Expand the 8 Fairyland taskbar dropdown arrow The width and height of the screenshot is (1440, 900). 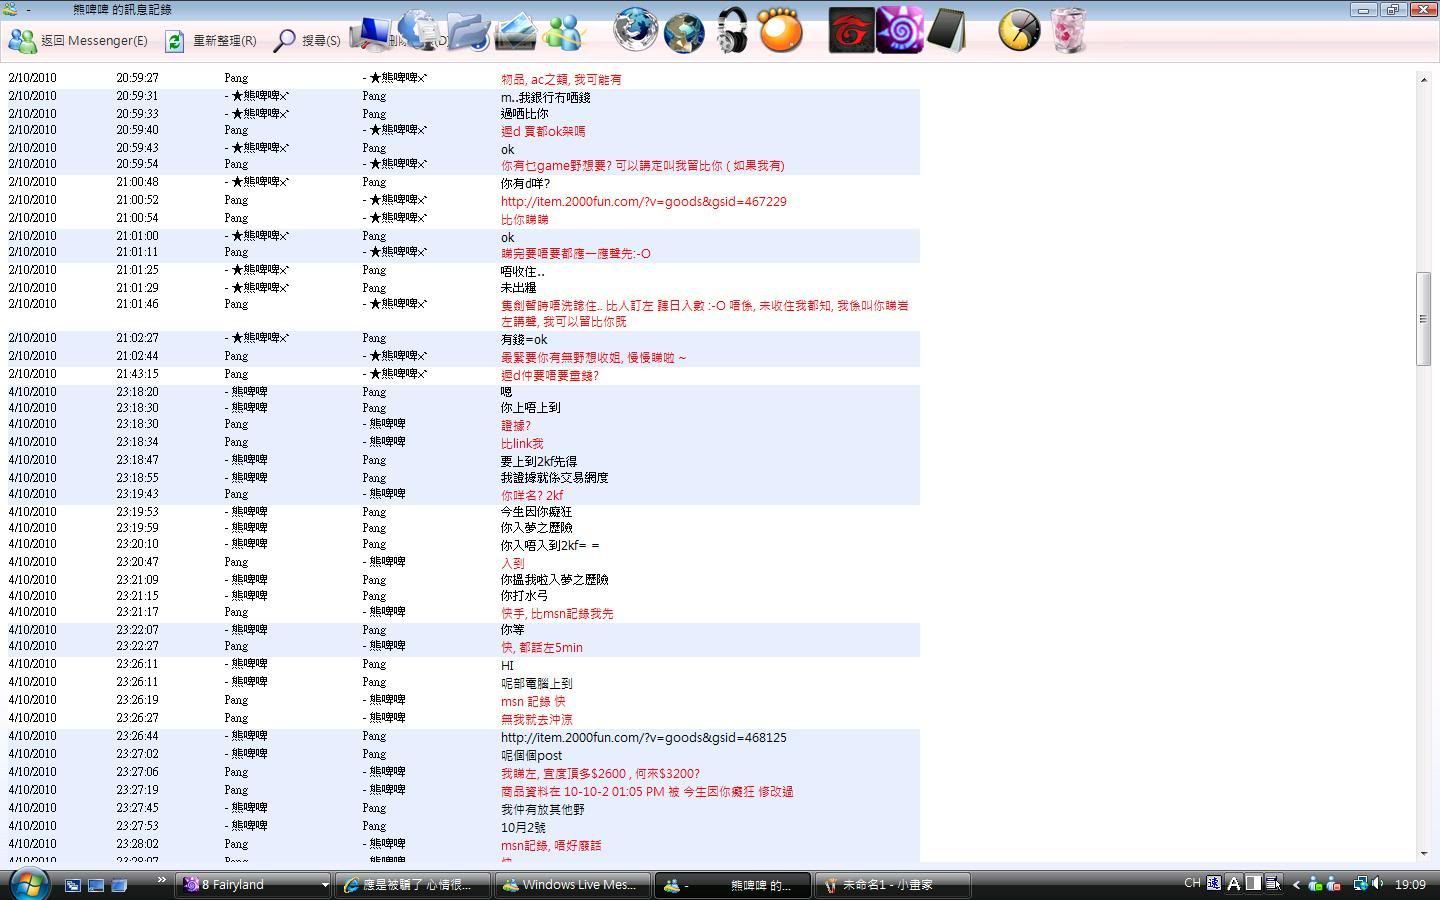tap(324, 885)
